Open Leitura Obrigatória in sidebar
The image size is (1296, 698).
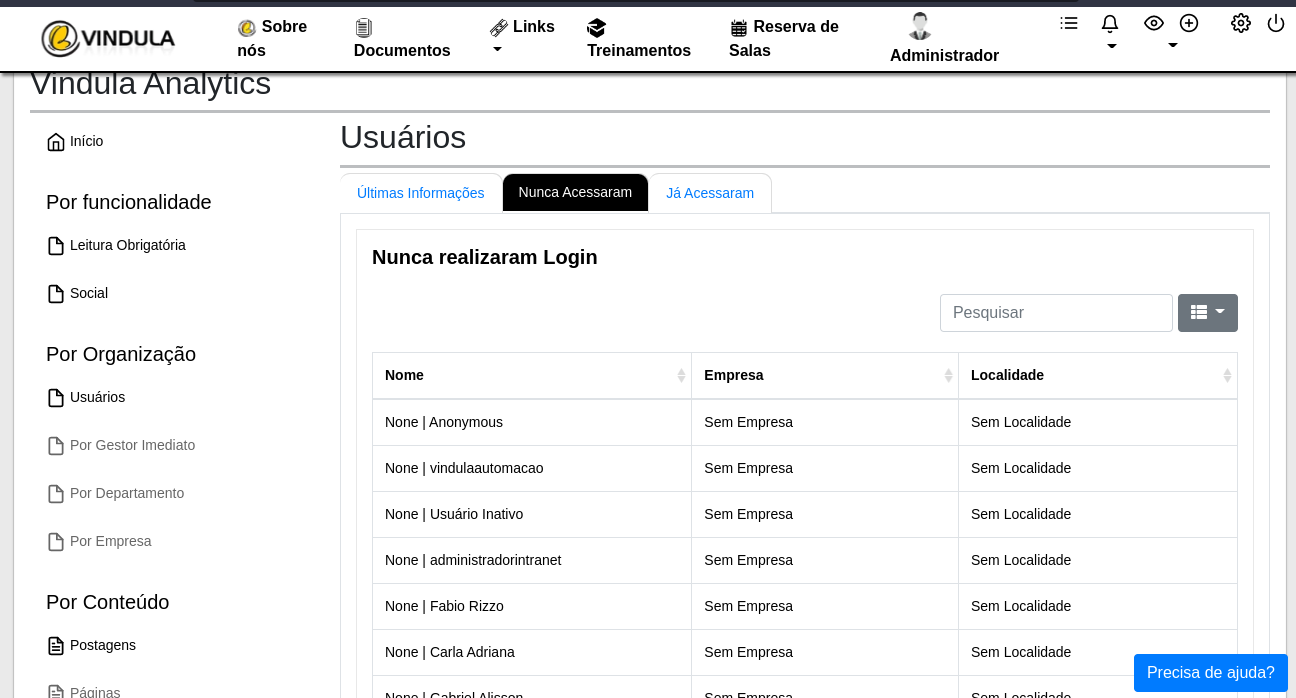pyautogui.click(x=127, y=246)
